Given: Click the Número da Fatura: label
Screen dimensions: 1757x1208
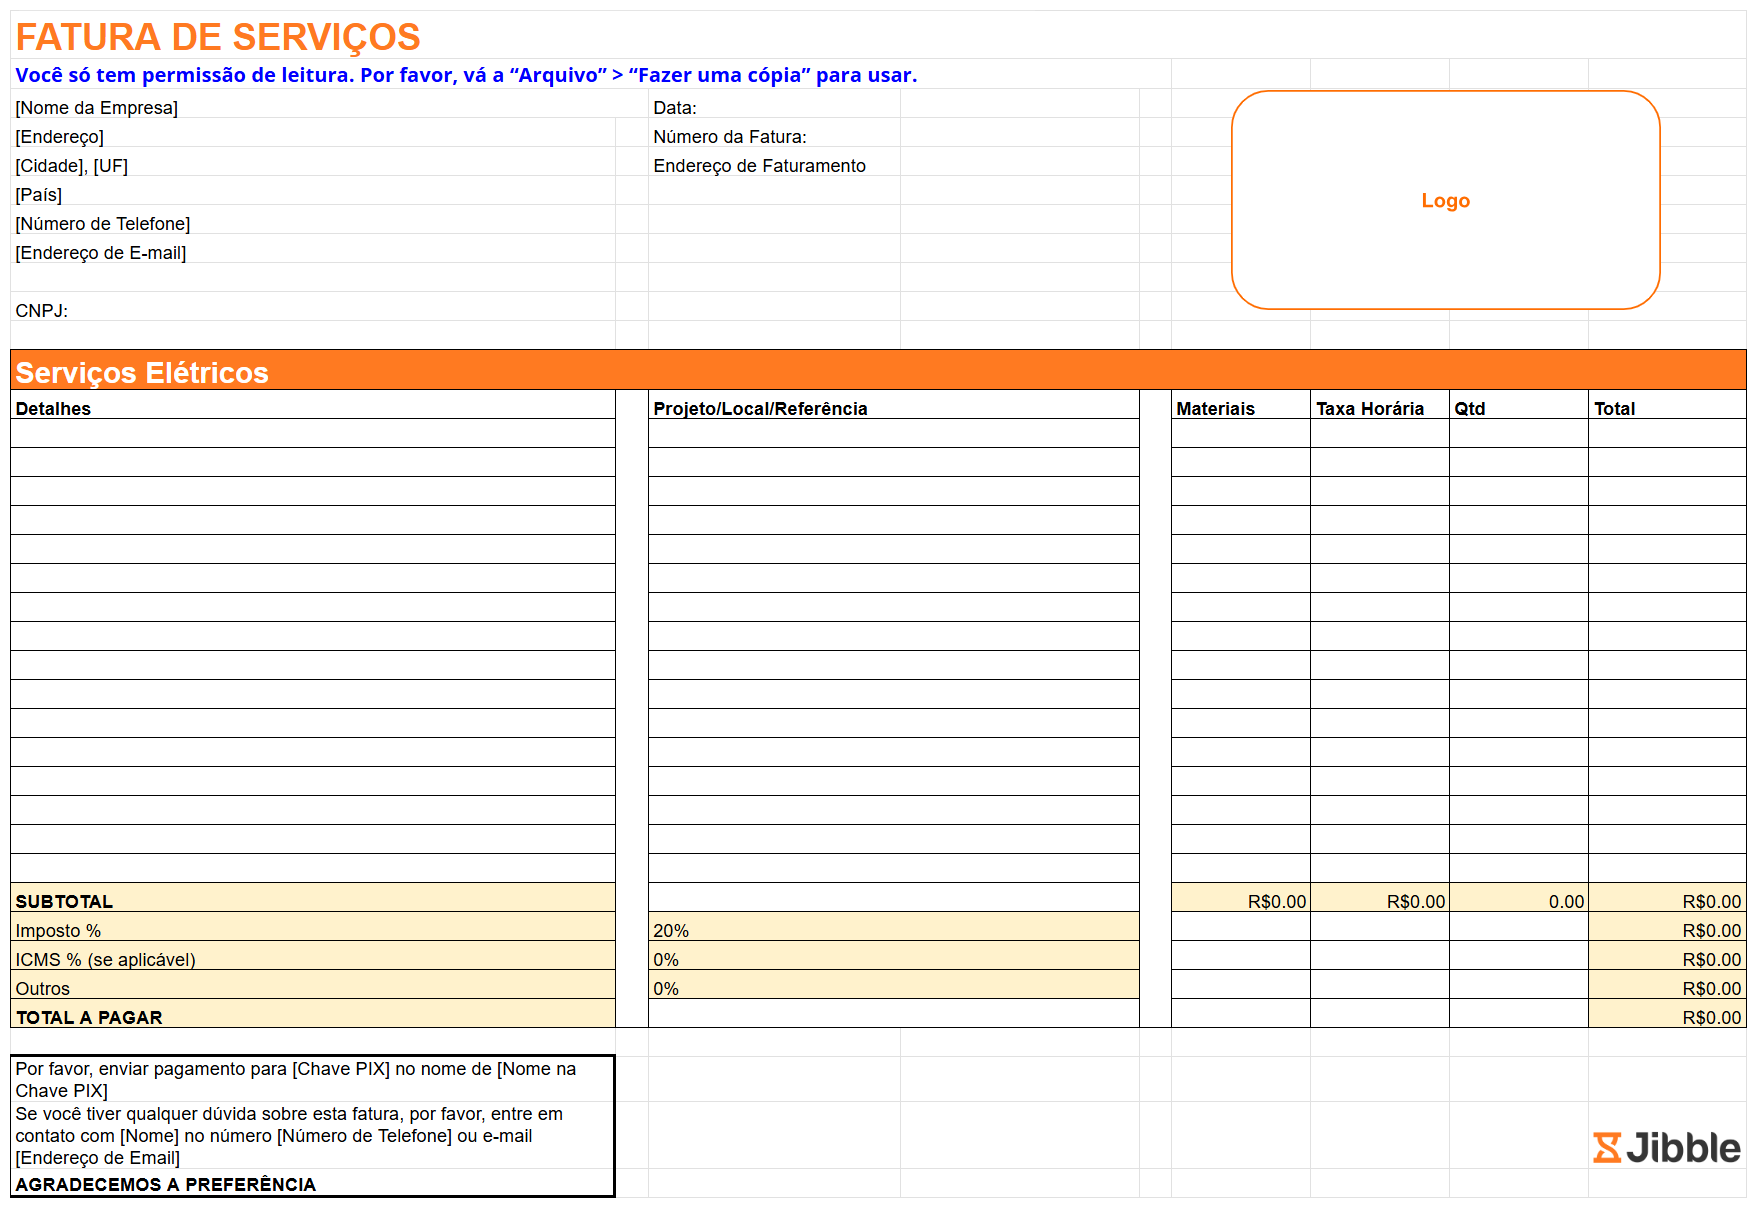Looking at the screenshot, I should (730, 137).
